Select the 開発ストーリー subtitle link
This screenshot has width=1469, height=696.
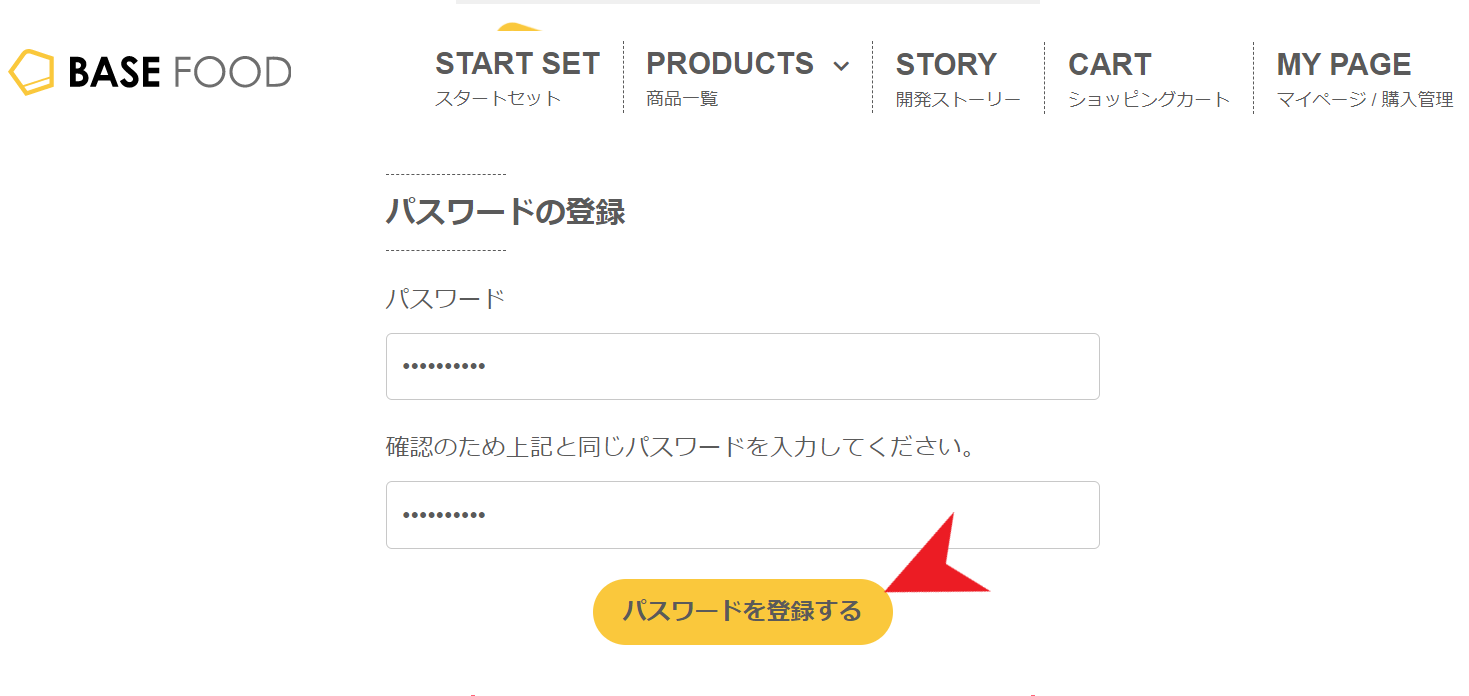point(958,100)
